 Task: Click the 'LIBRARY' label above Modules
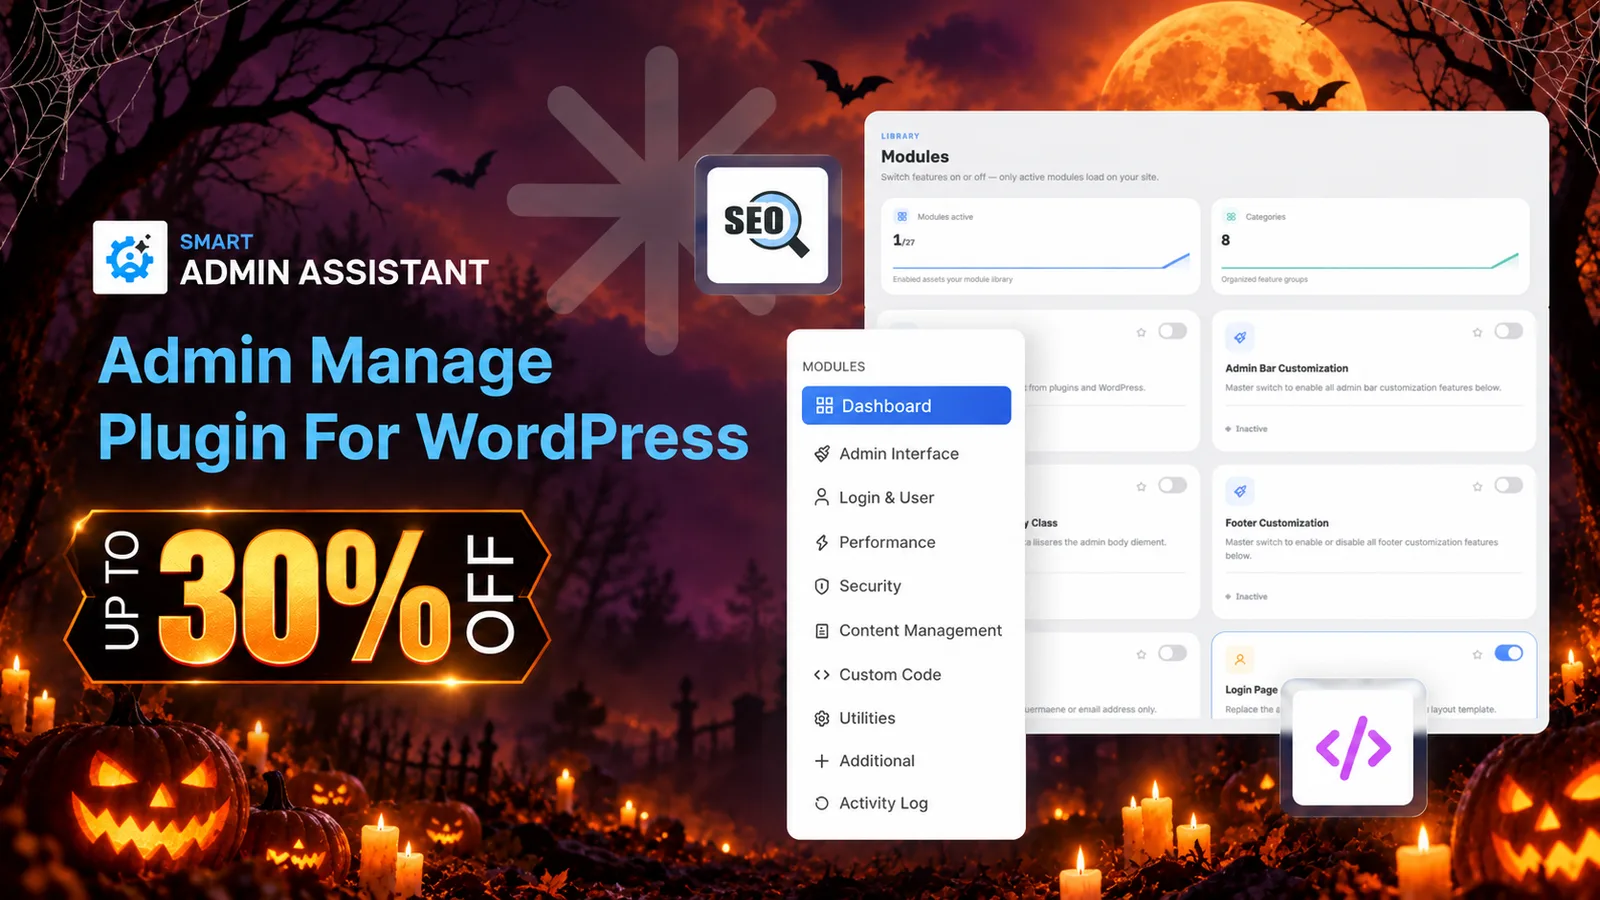point(900,136)
